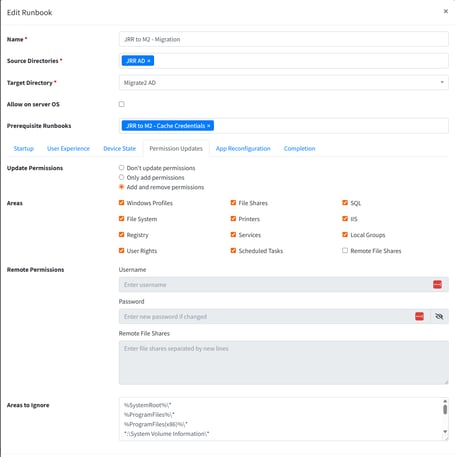The width and height of the screenshot is (455, 457).
Task: Switch to the Startup tab
Action: coord(24,148)
